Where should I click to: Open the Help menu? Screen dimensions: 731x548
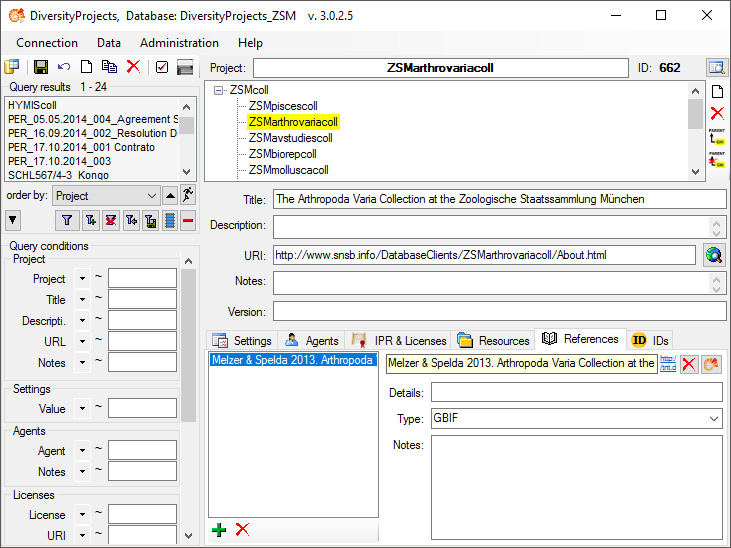pyautogui.click(x=250, y=43)
